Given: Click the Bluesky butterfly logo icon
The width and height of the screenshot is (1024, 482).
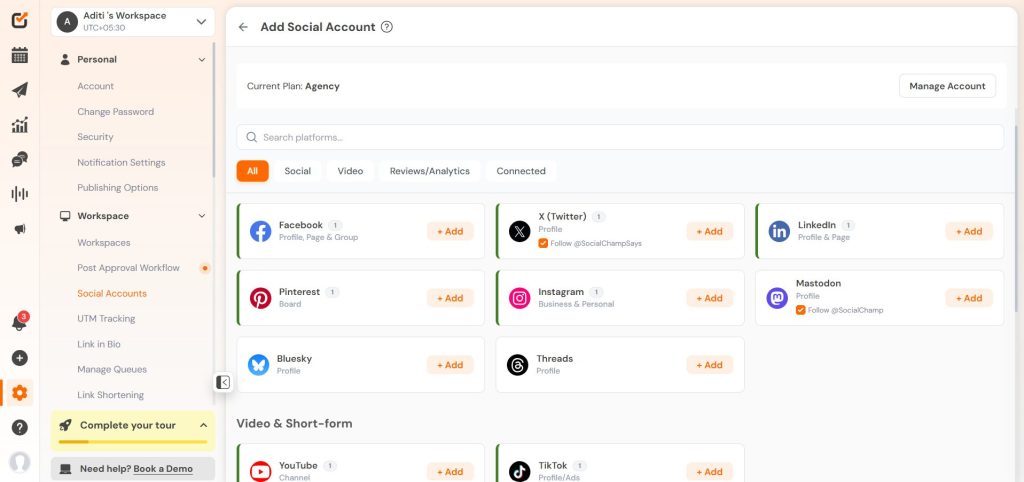Looking at the screenshot, I should [x=259, y=364].
